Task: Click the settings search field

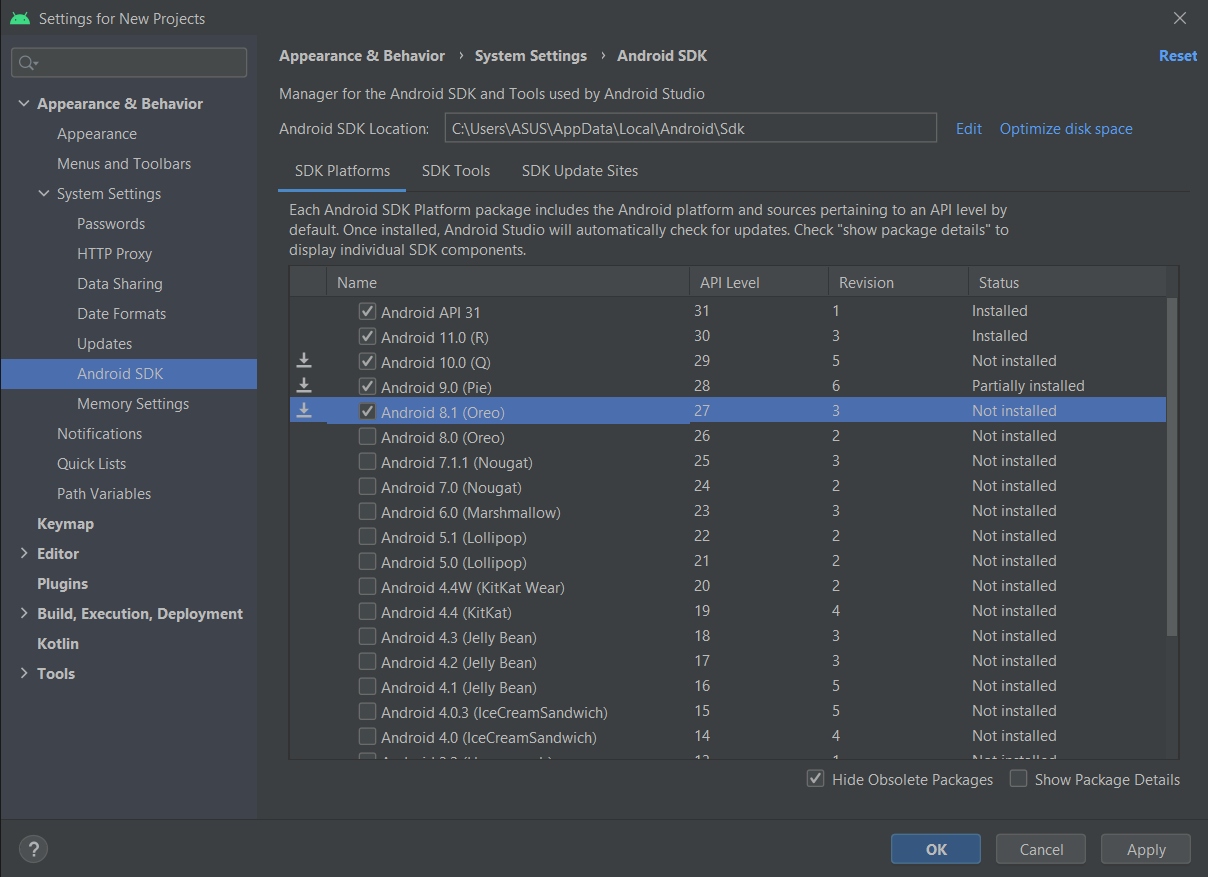Action: click(x=129, y=63)
